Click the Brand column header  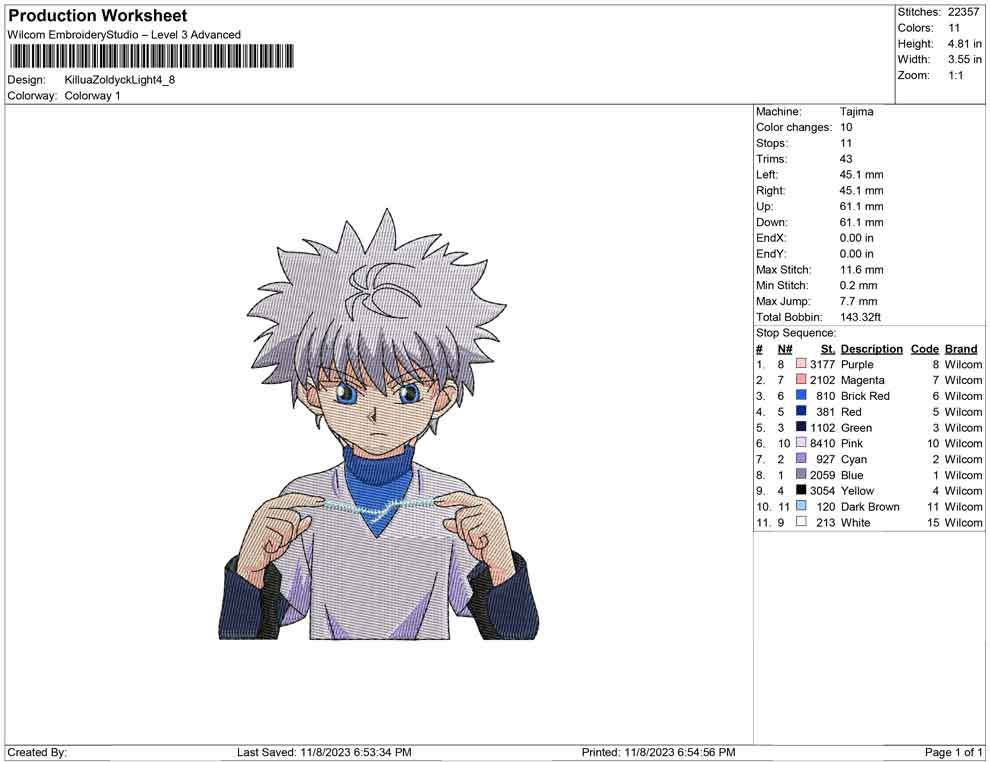pos(961,349)
